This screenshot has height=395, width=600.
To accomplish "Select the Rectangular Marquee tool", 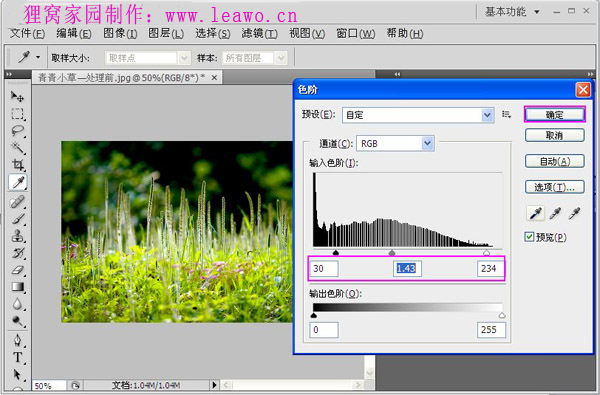I will pyautogui.click(x=17, y=114).
